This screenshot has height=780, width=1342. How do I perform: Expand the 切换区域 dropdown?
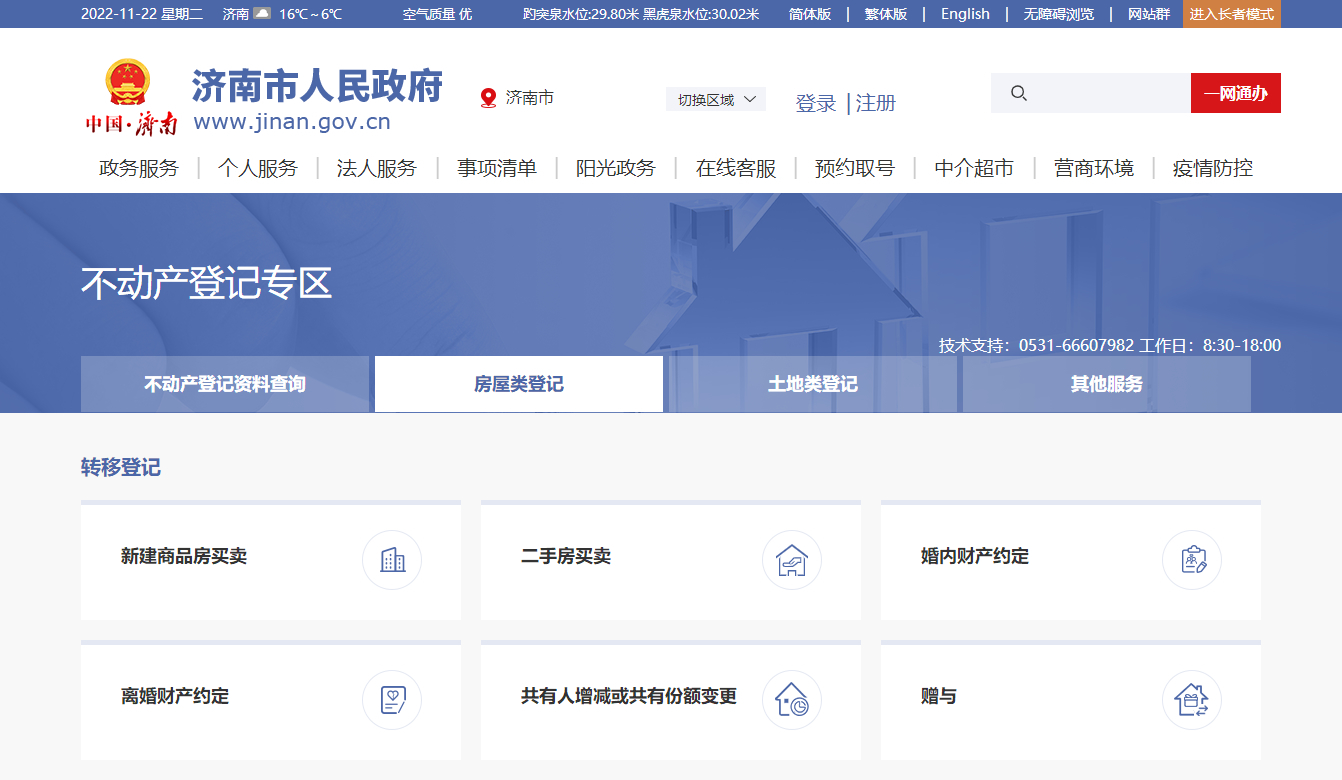tap(716, 99)
